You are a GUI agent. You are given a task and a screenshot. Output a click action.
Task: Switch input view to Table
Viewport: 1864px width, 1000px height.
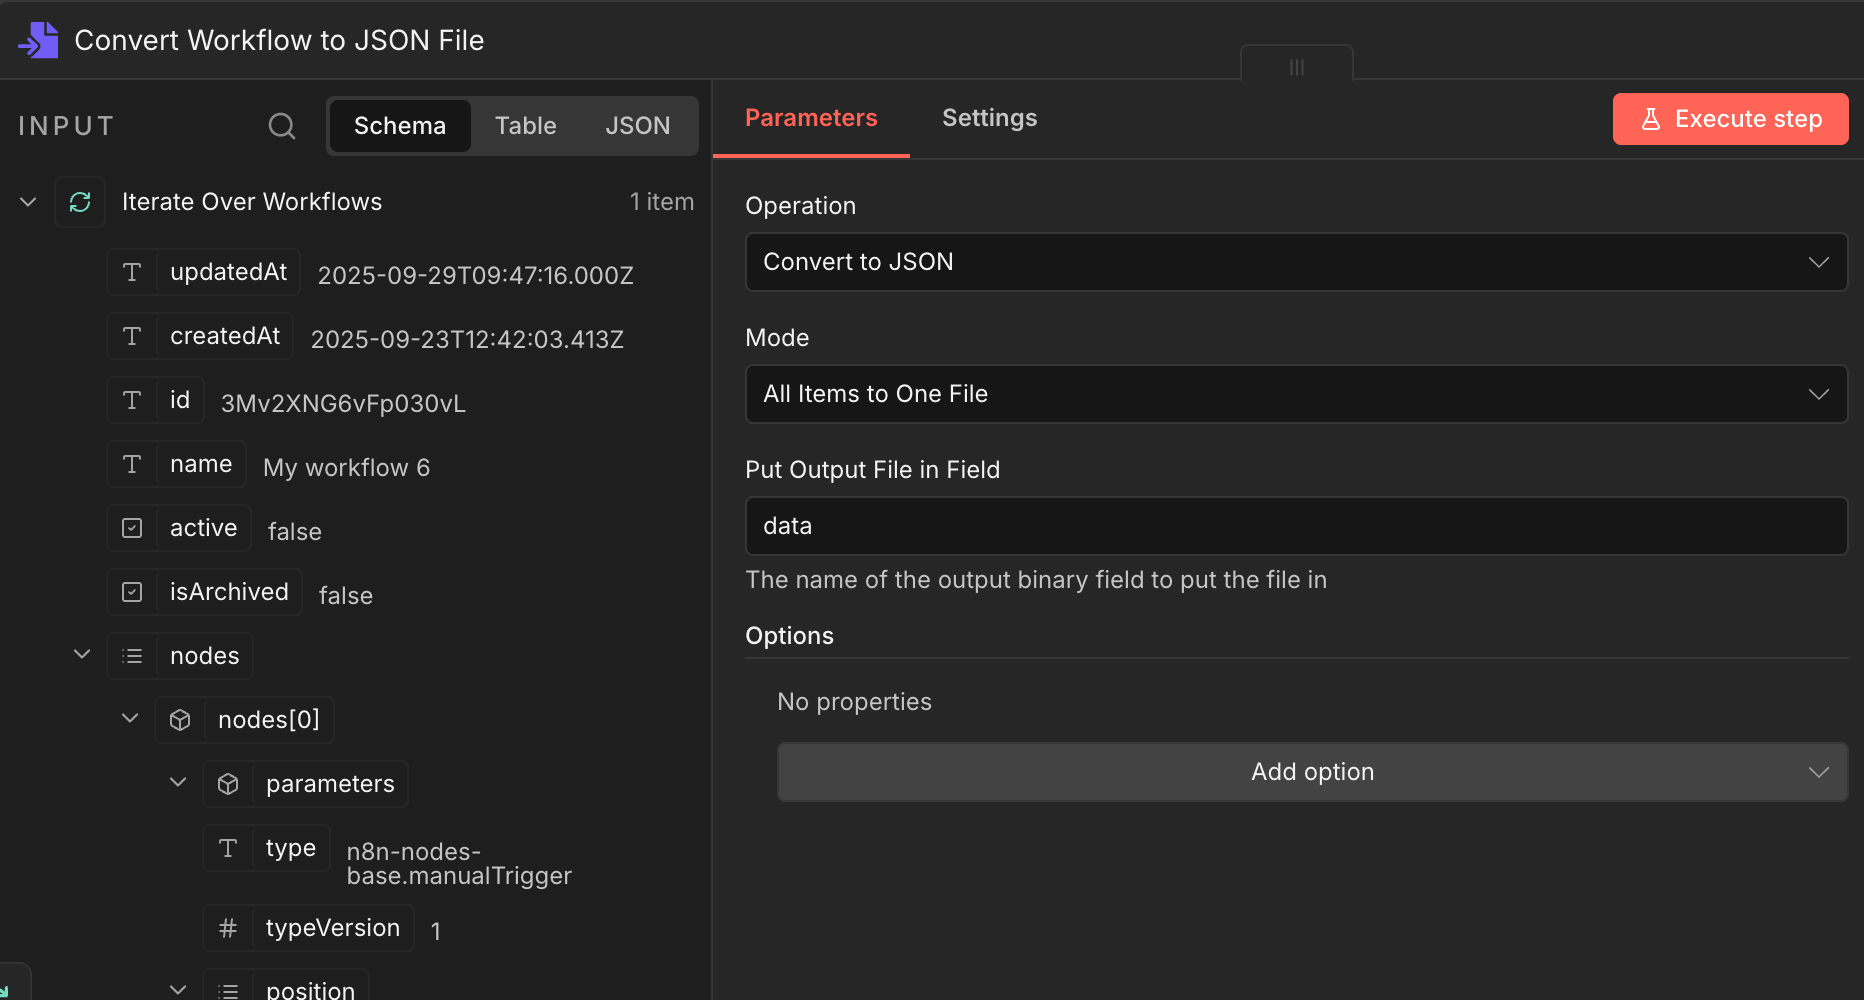point(526,126)
